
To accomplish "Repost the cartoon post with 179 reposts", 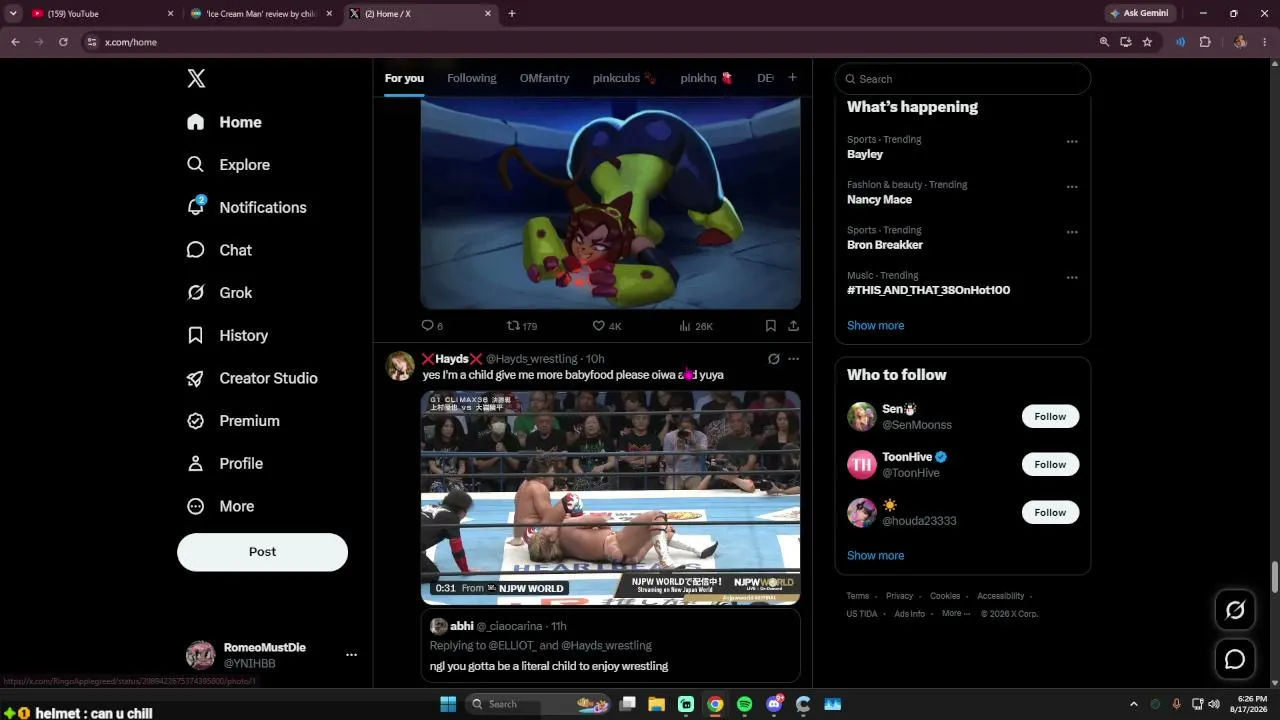I will [522, 326].
